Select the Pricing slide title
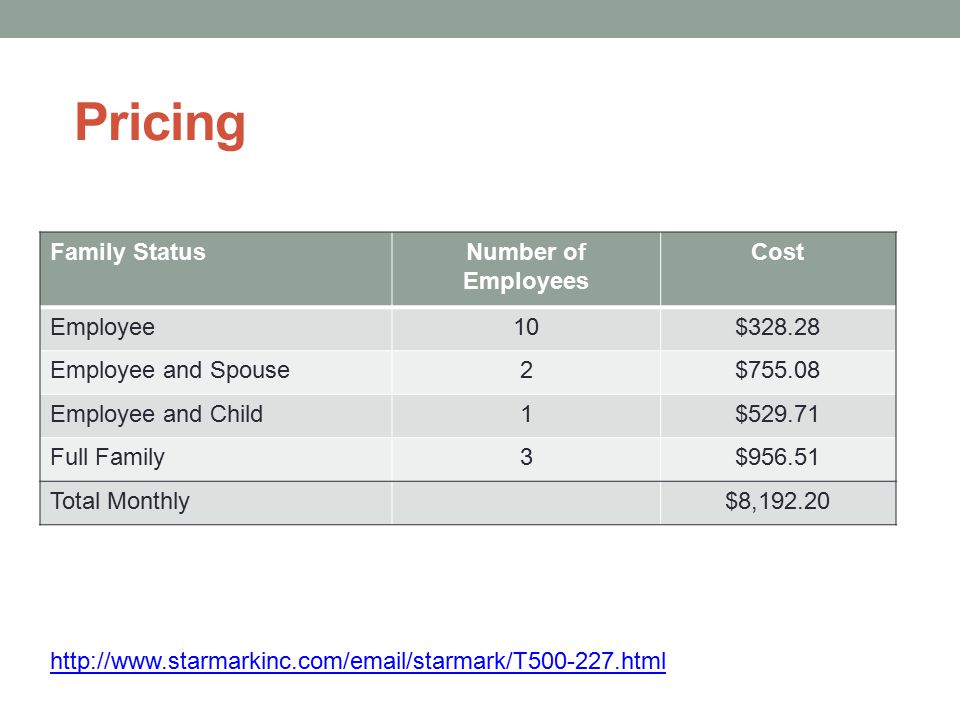Image resolution: width=960 pixels, height=720 pixels. tap(160, 122)
